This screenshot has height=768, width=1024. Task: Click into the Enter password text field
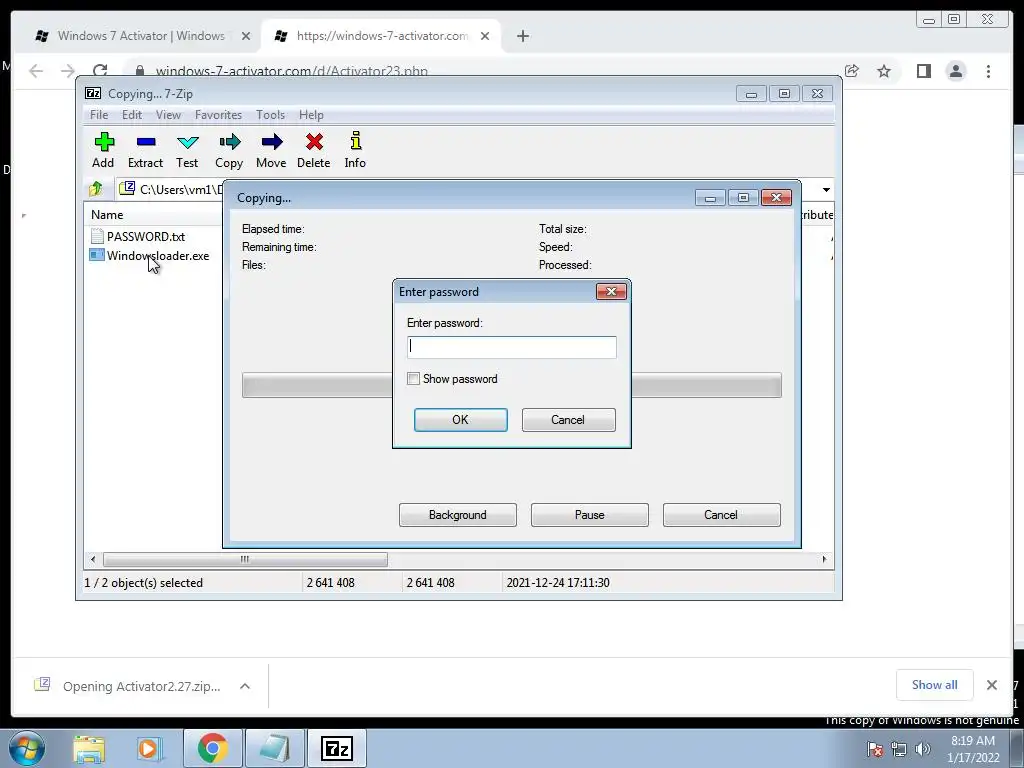[x=511, y=347]
